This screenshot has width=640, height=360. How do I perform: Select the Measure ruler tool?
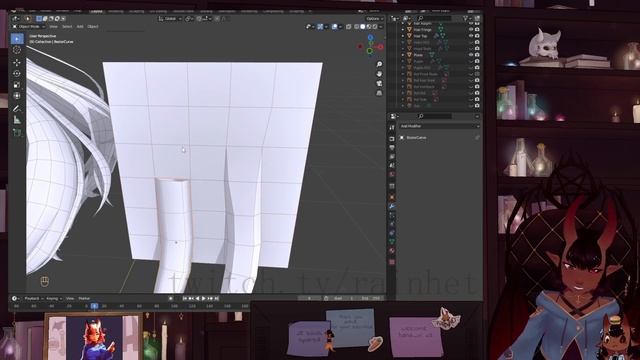pyautogui.click(x=17, y=120)
